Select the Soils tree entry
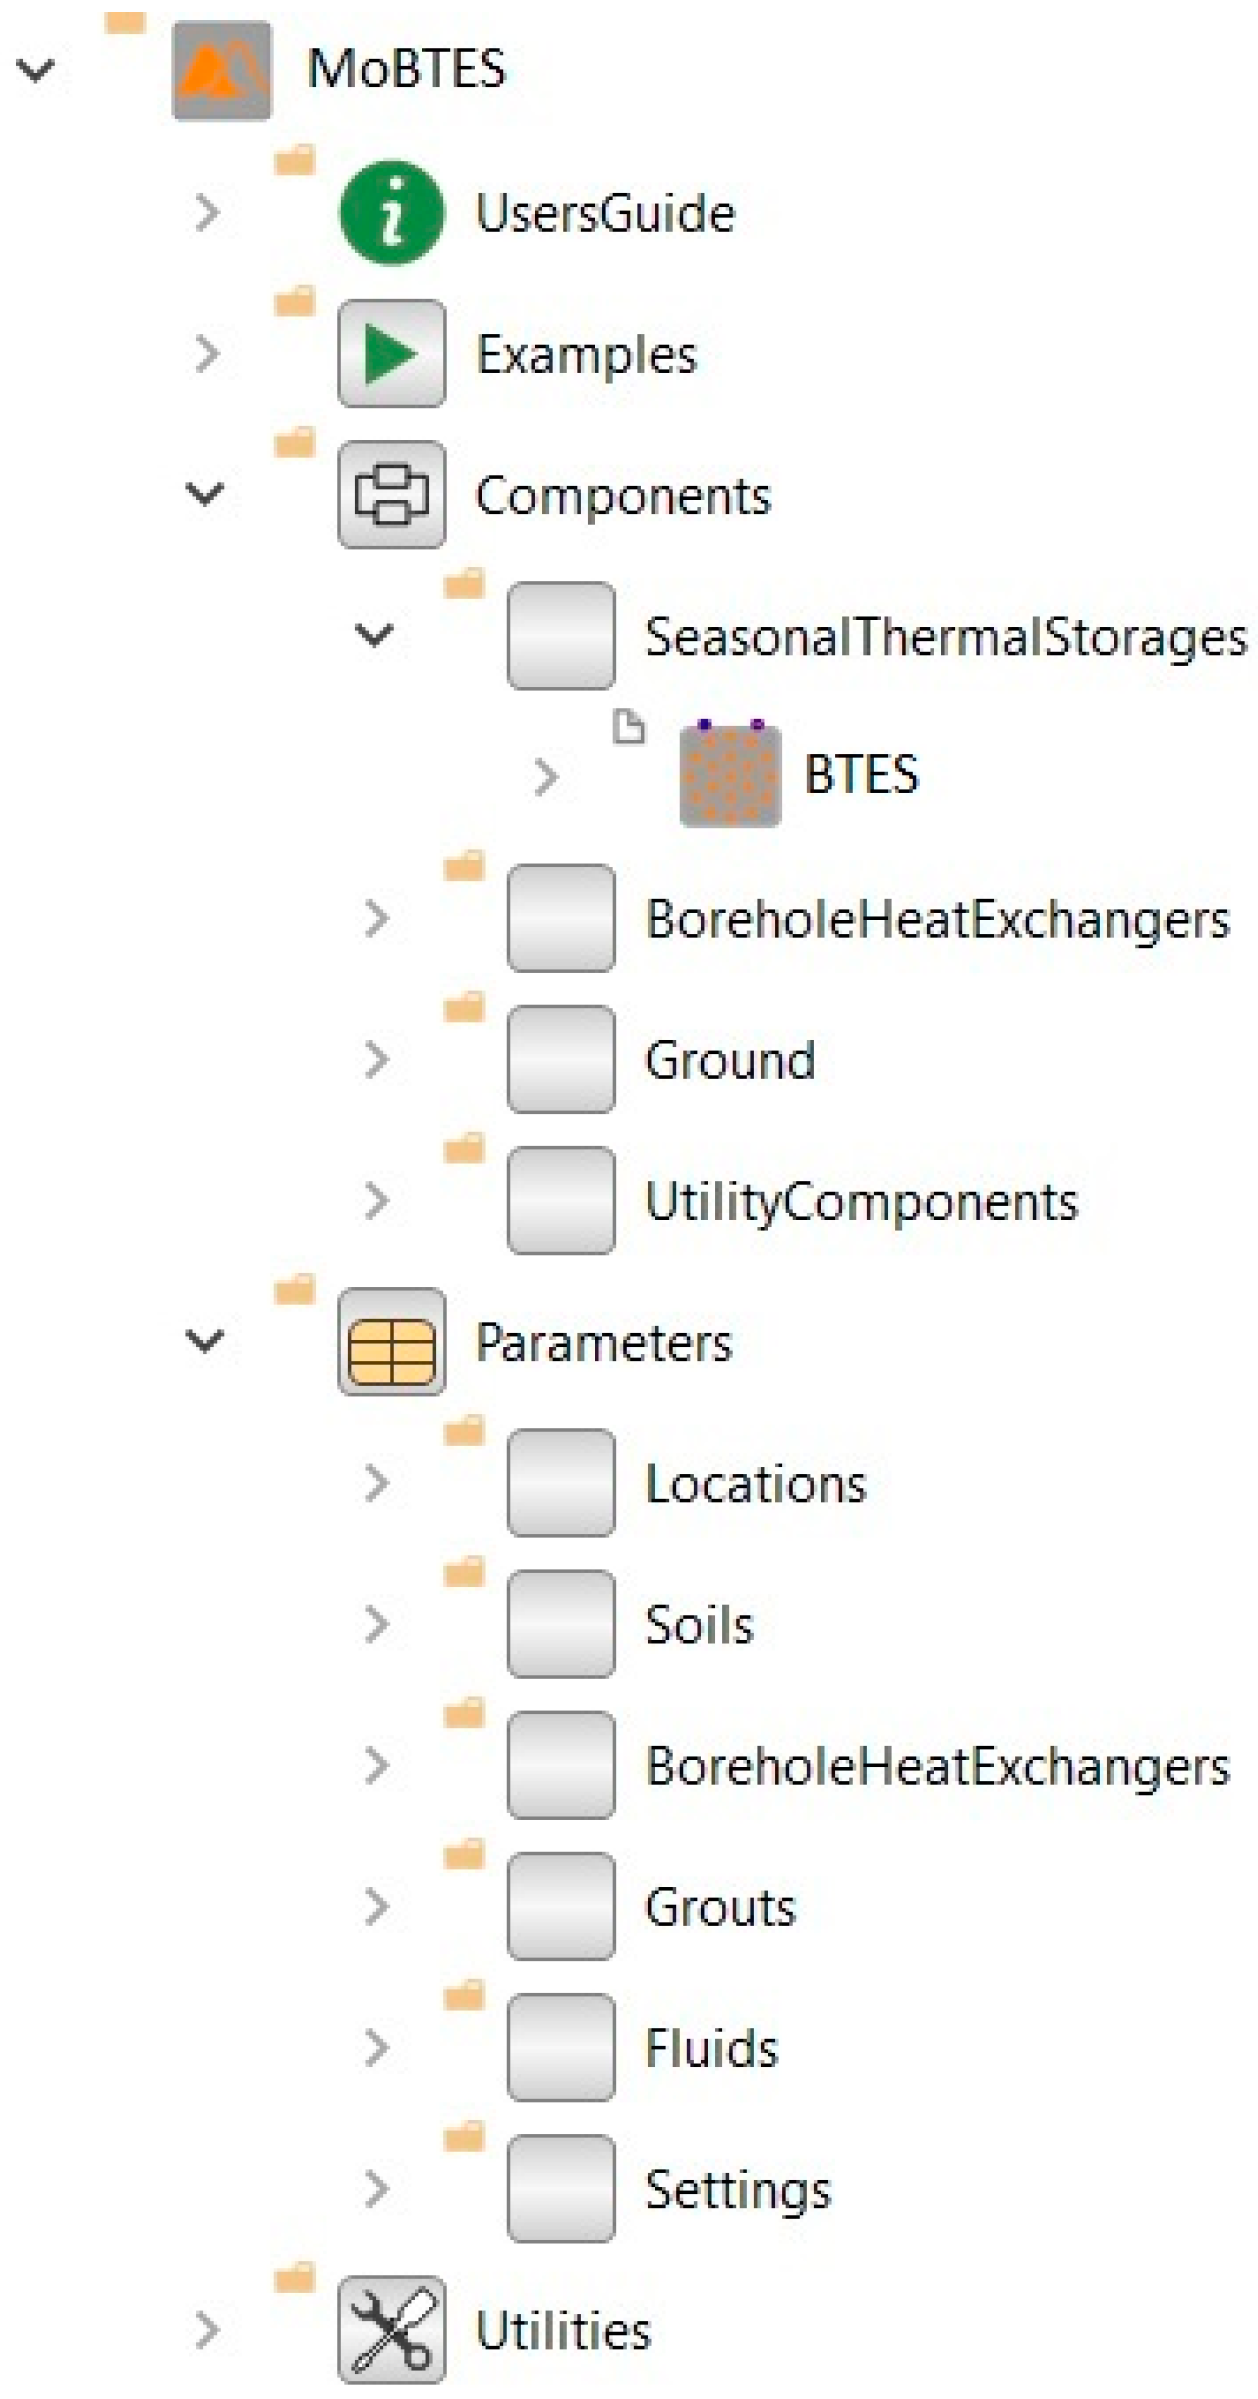 (x=698, y=1625)
